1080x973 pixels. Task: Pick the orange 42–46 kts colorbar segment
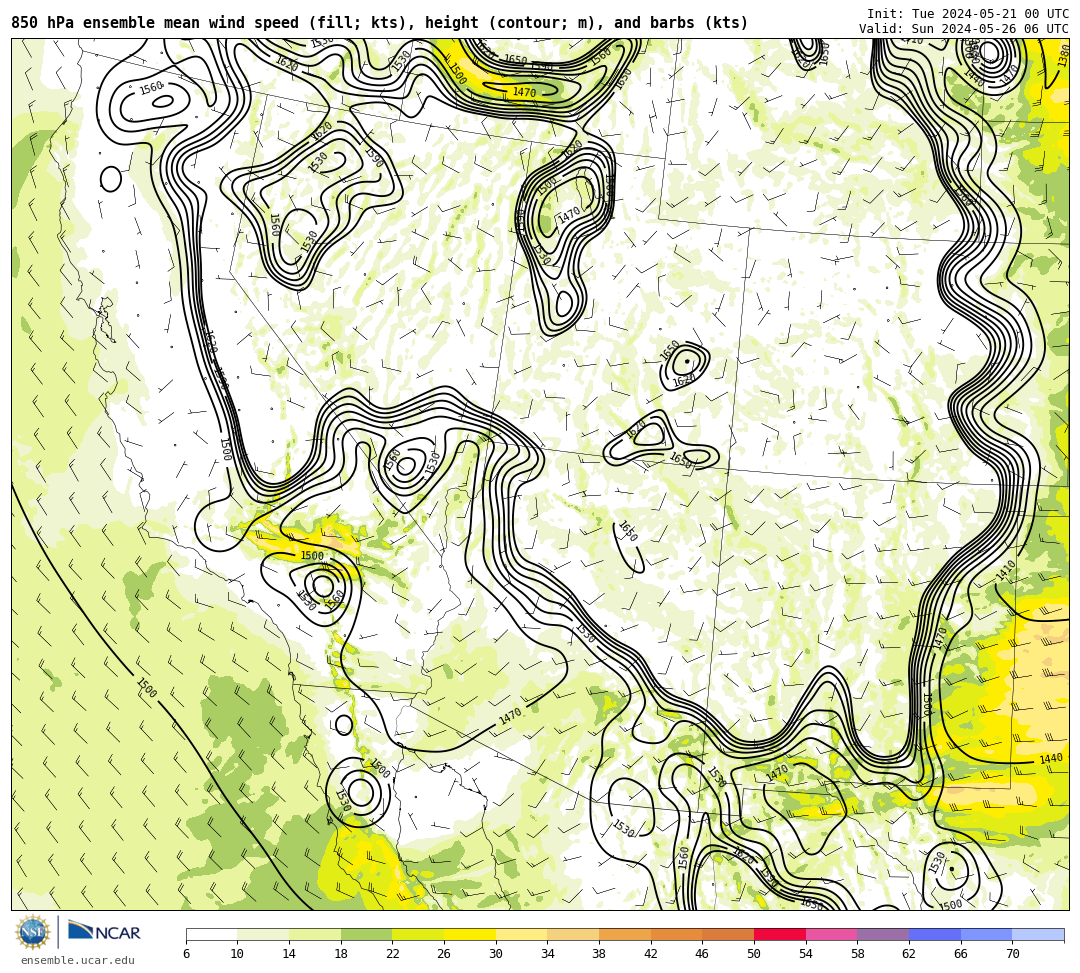676,934
